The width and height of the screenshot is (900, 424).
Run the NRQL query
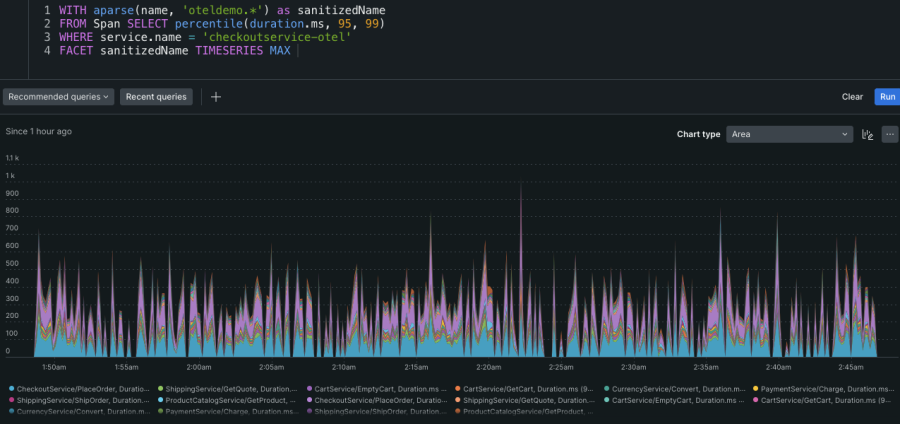886,97
